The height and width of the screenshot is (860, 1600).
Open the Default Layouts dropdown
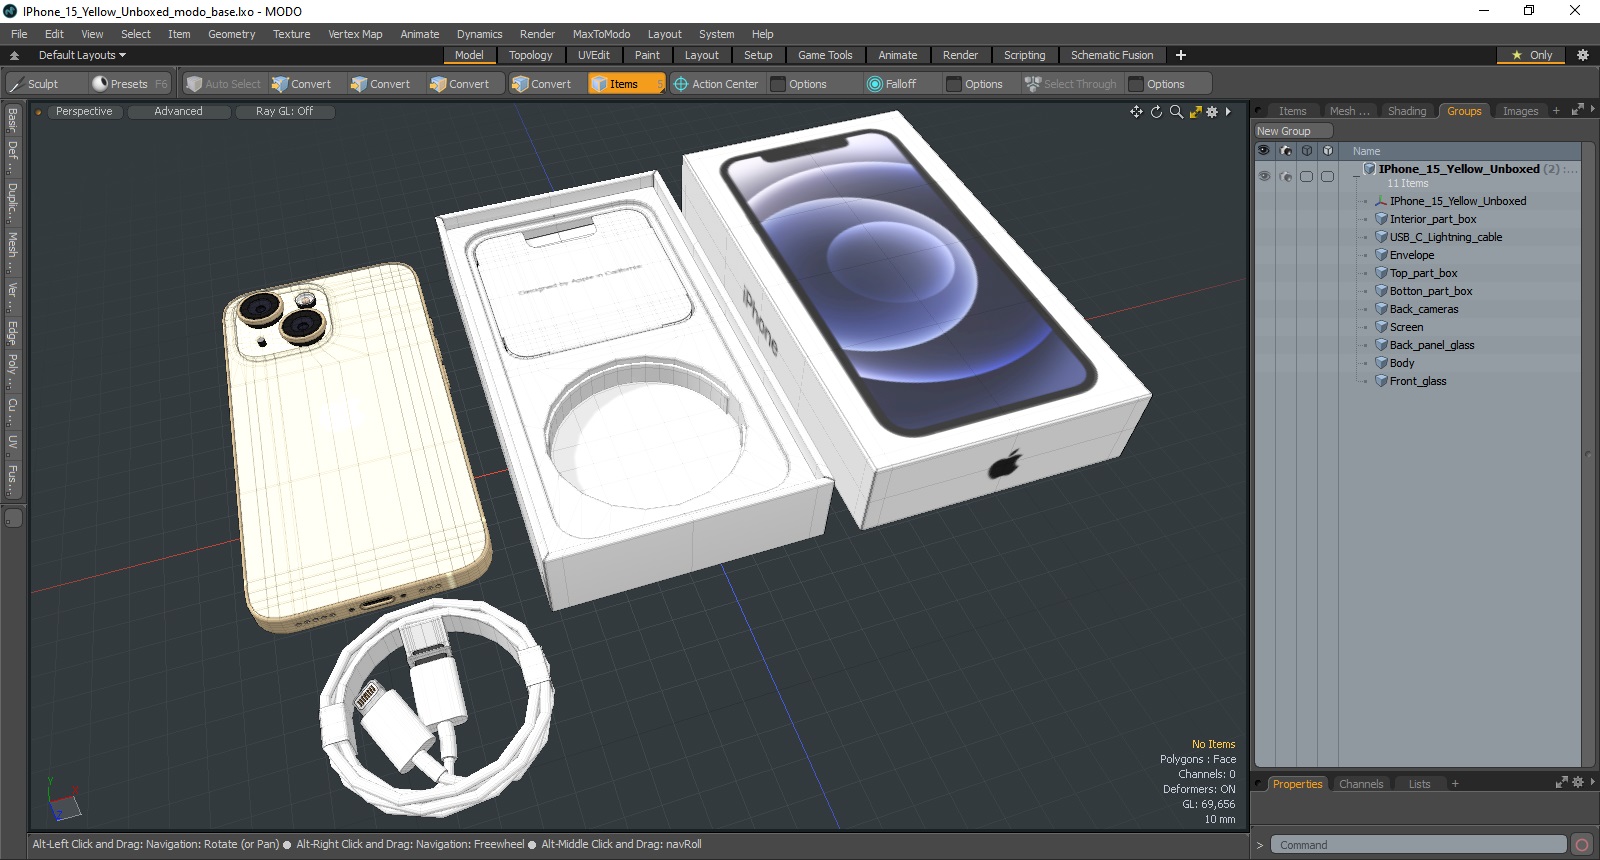click(x=82, y=55)
